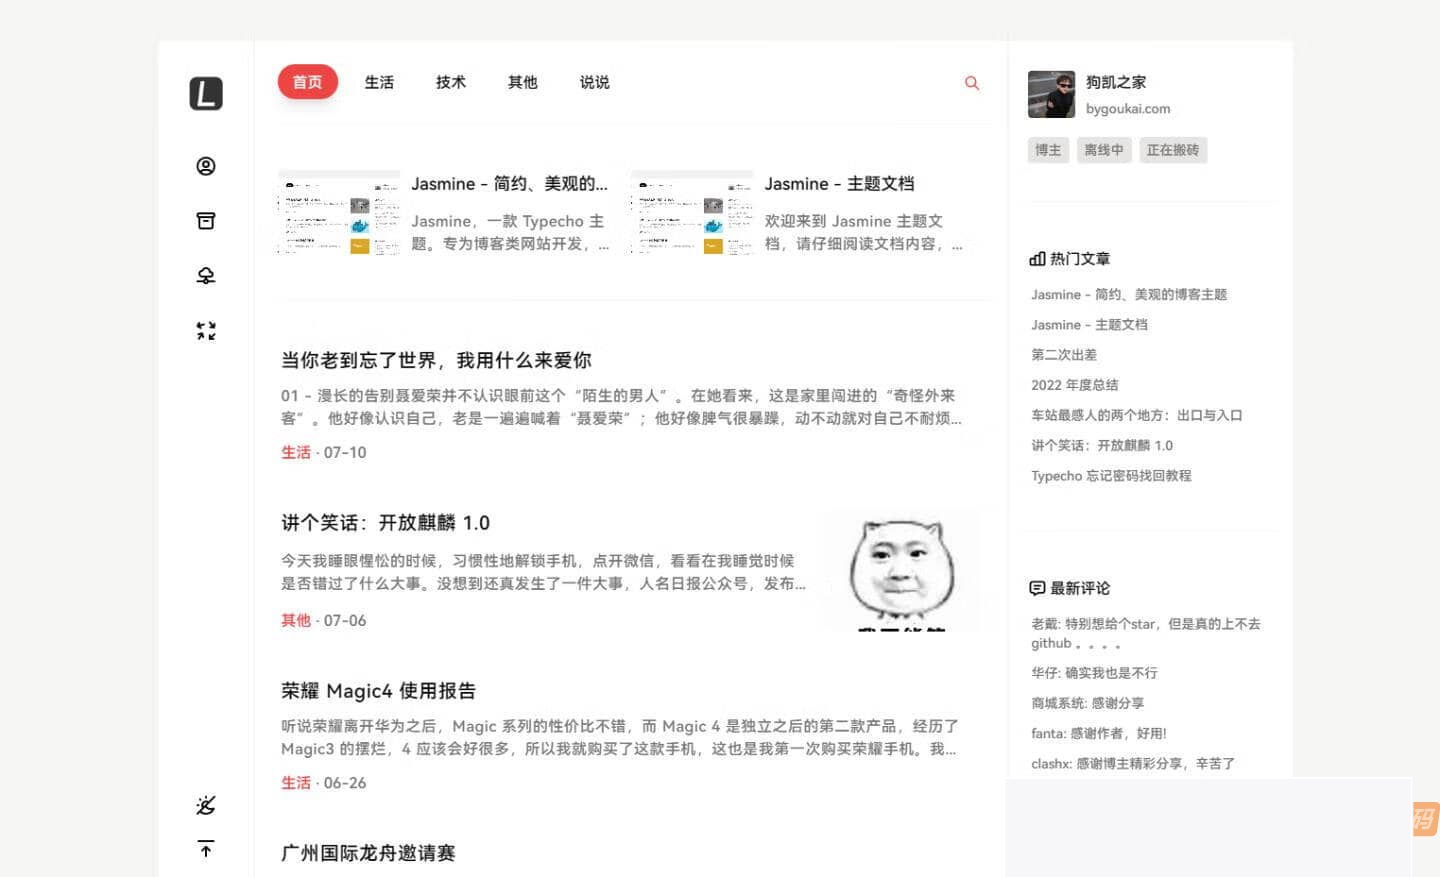
Task: Click the chart icon next to 热门文章
Action: 1037,258
